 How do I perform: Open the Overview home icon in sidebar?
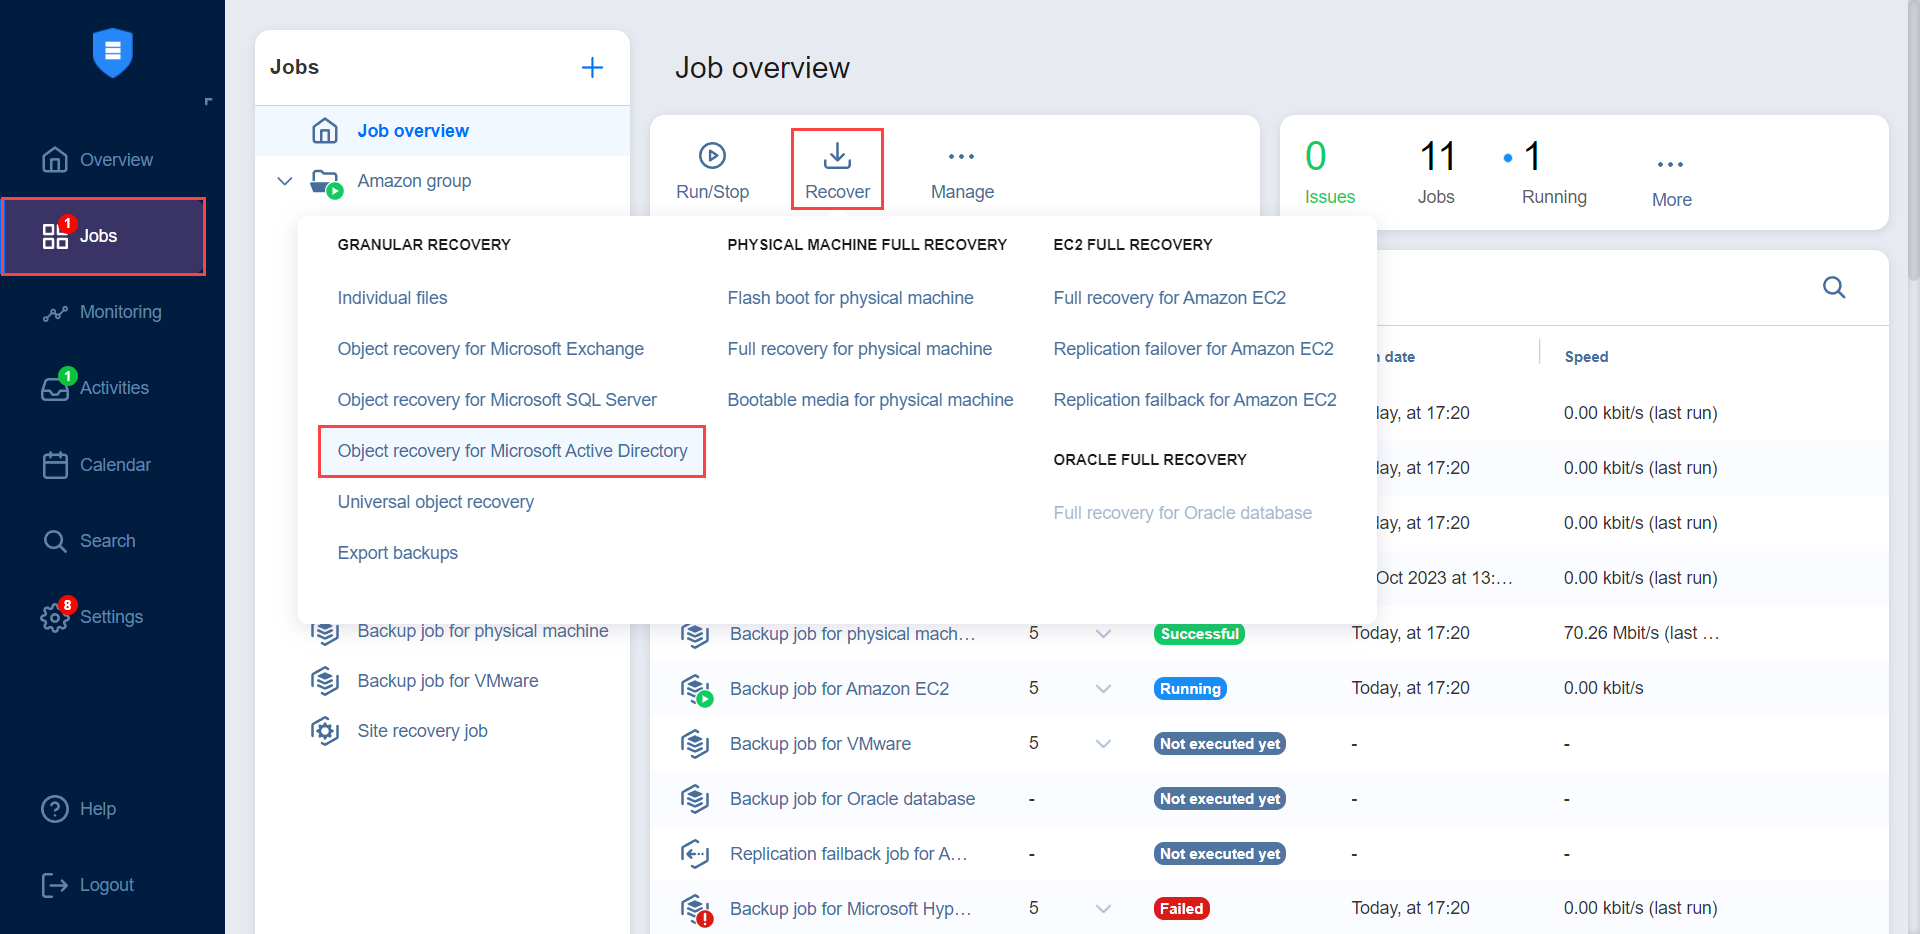click(x=55, y=160)
